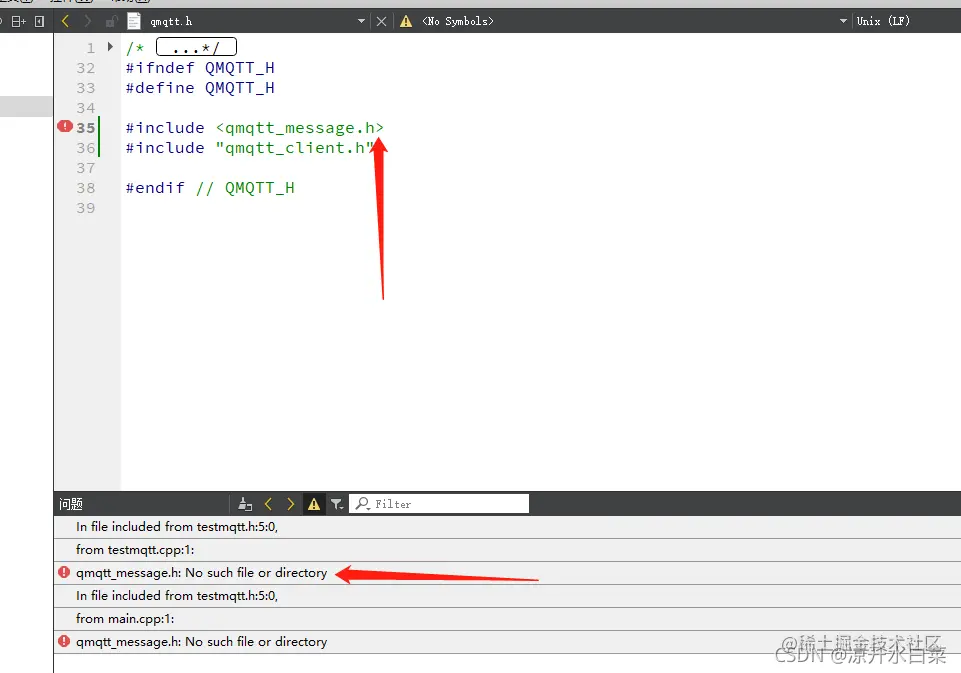Go forward with the right arrow
Viewport: 961px width, 673px height.
tap(88, 21)
